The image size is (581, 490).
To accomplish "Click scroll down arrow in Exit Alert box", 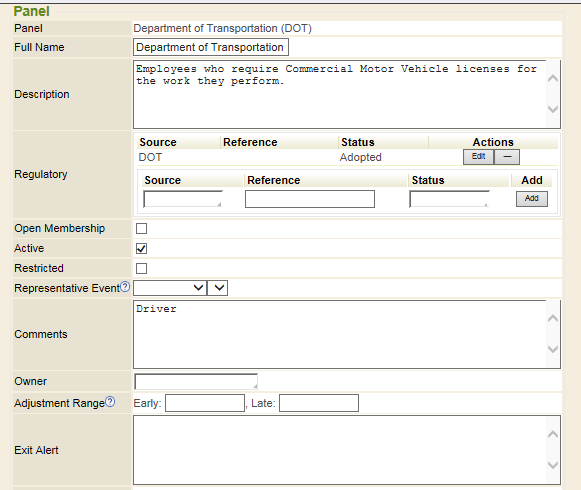I will 553,465.
